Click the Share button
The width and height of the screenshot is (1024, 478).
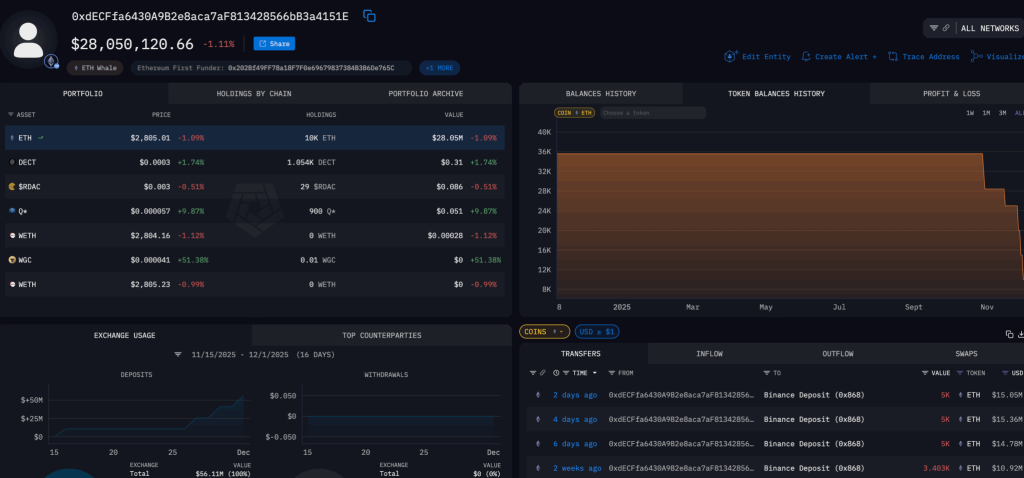click(x=274, y=44)
